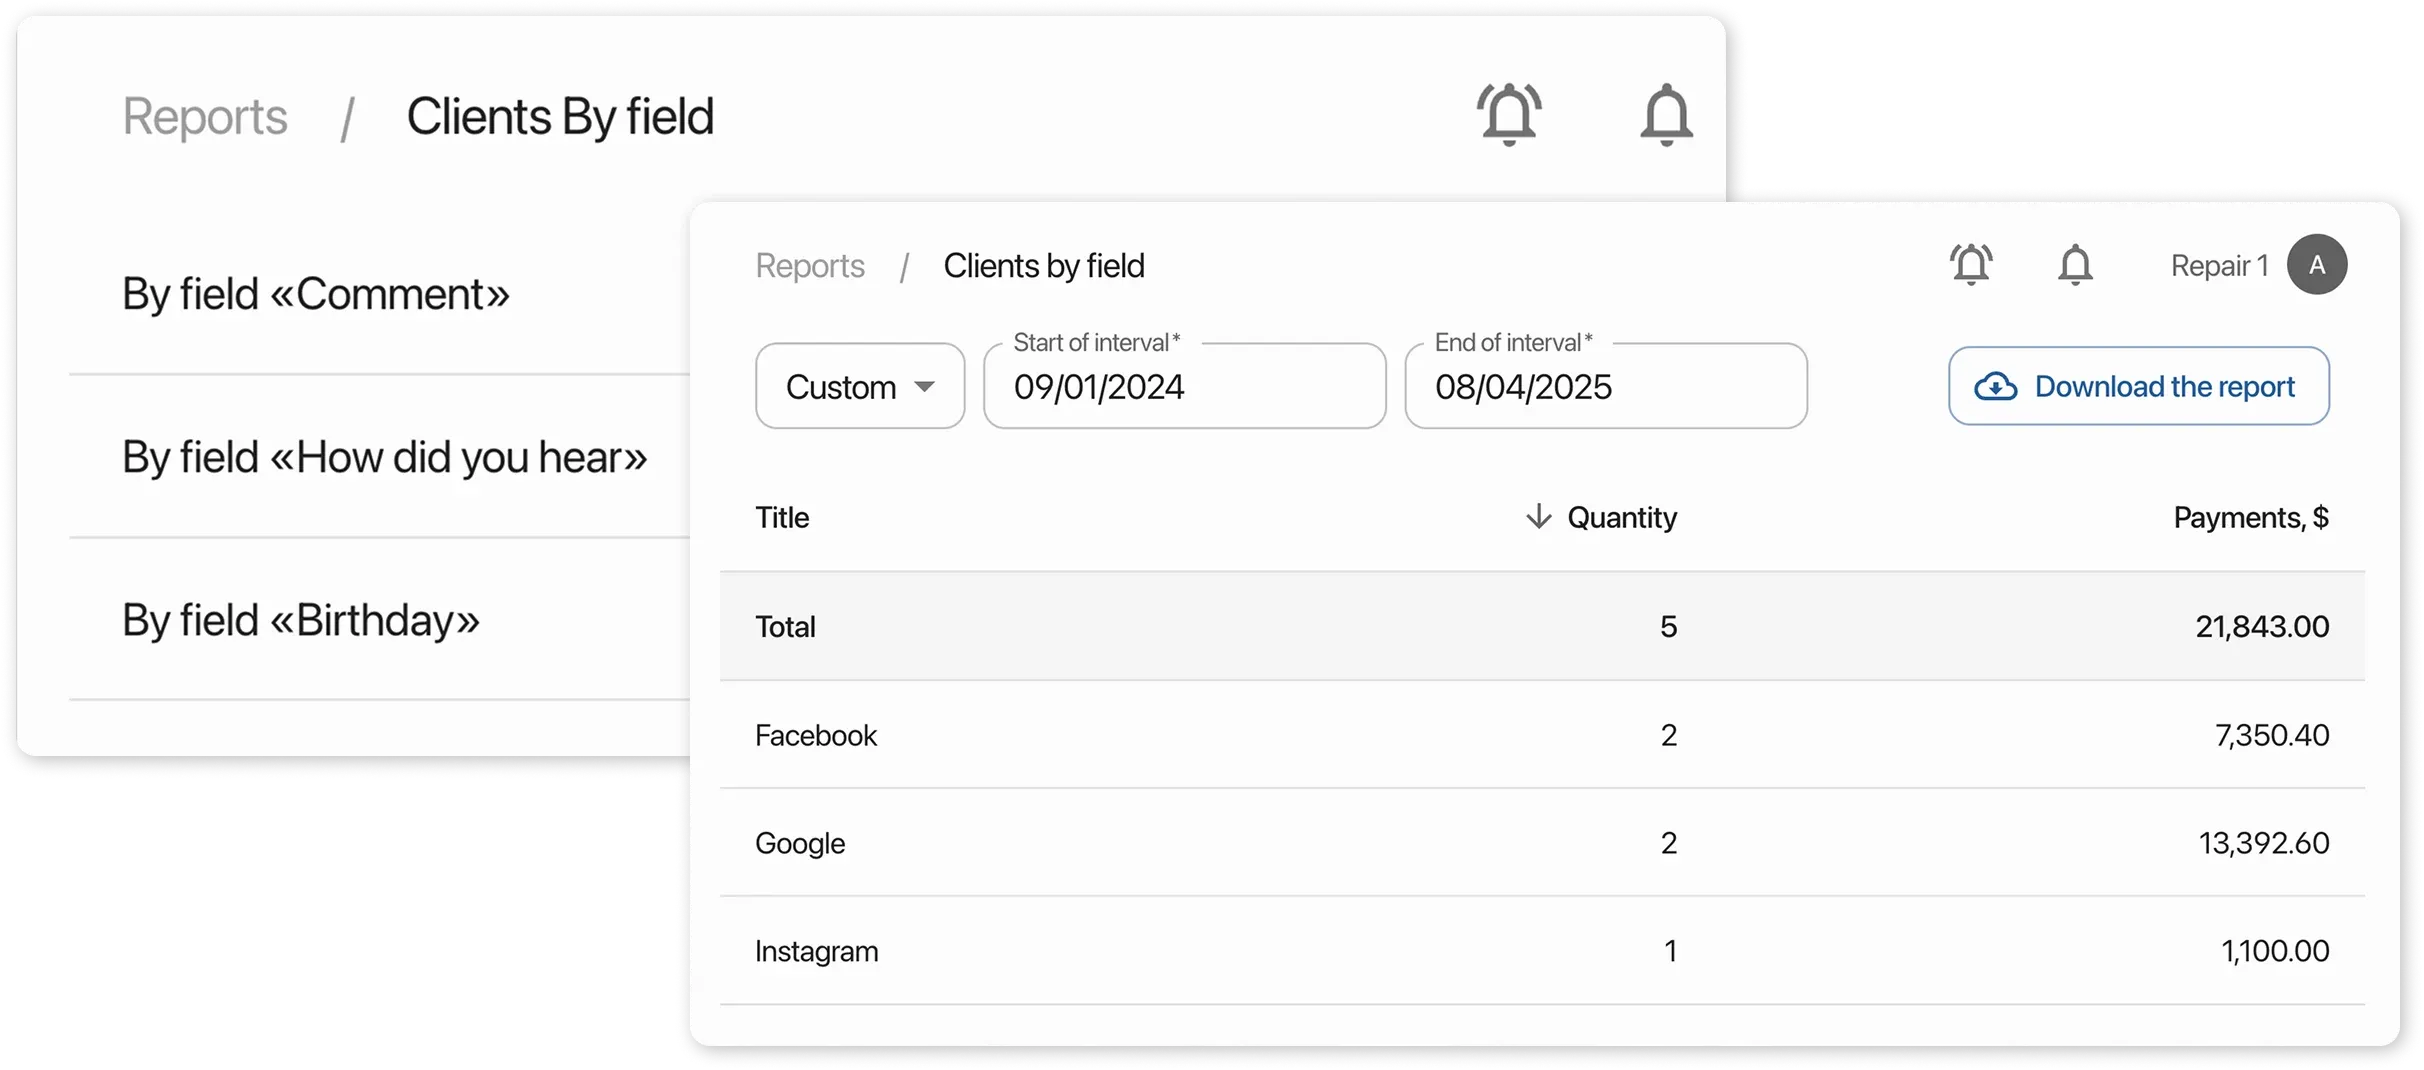Open the notifications bell icon
The height and width of the screenshot is (1070, 2424).
[x=2075, y=264]
